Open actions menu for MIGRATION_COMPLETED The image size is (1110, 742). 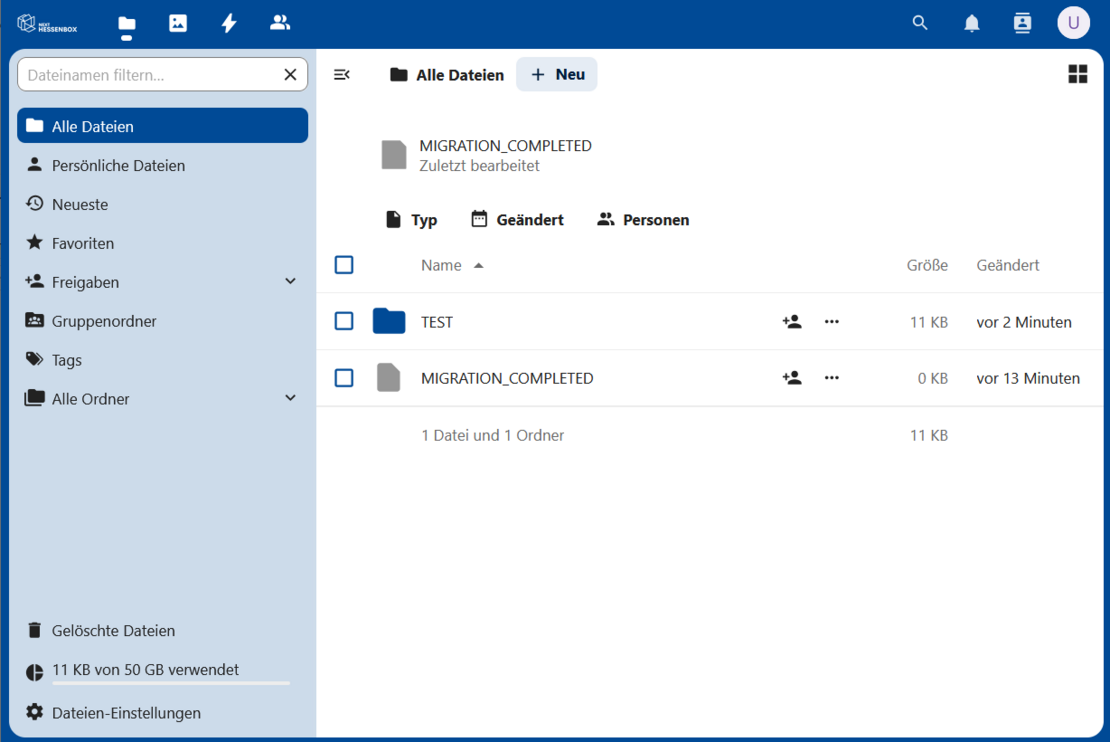pyautogui.click(x=831, y=378)
